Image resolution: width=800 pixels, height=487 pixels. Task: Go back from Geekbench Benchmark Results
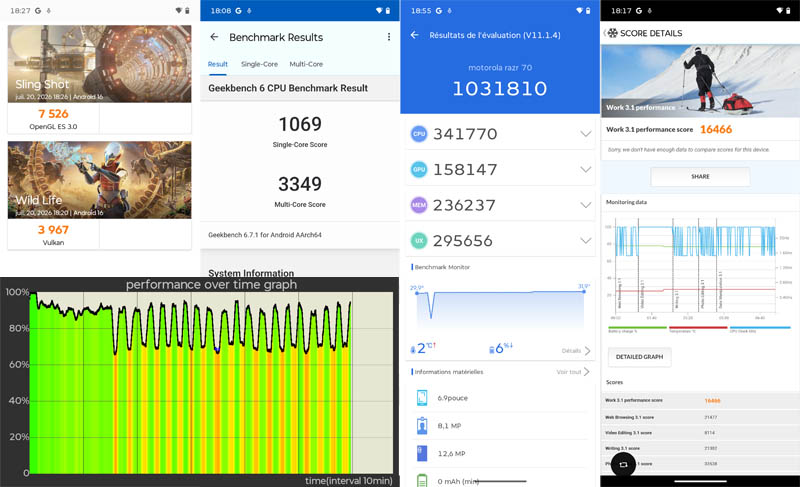pyautogui.click(x=214, y=37)
